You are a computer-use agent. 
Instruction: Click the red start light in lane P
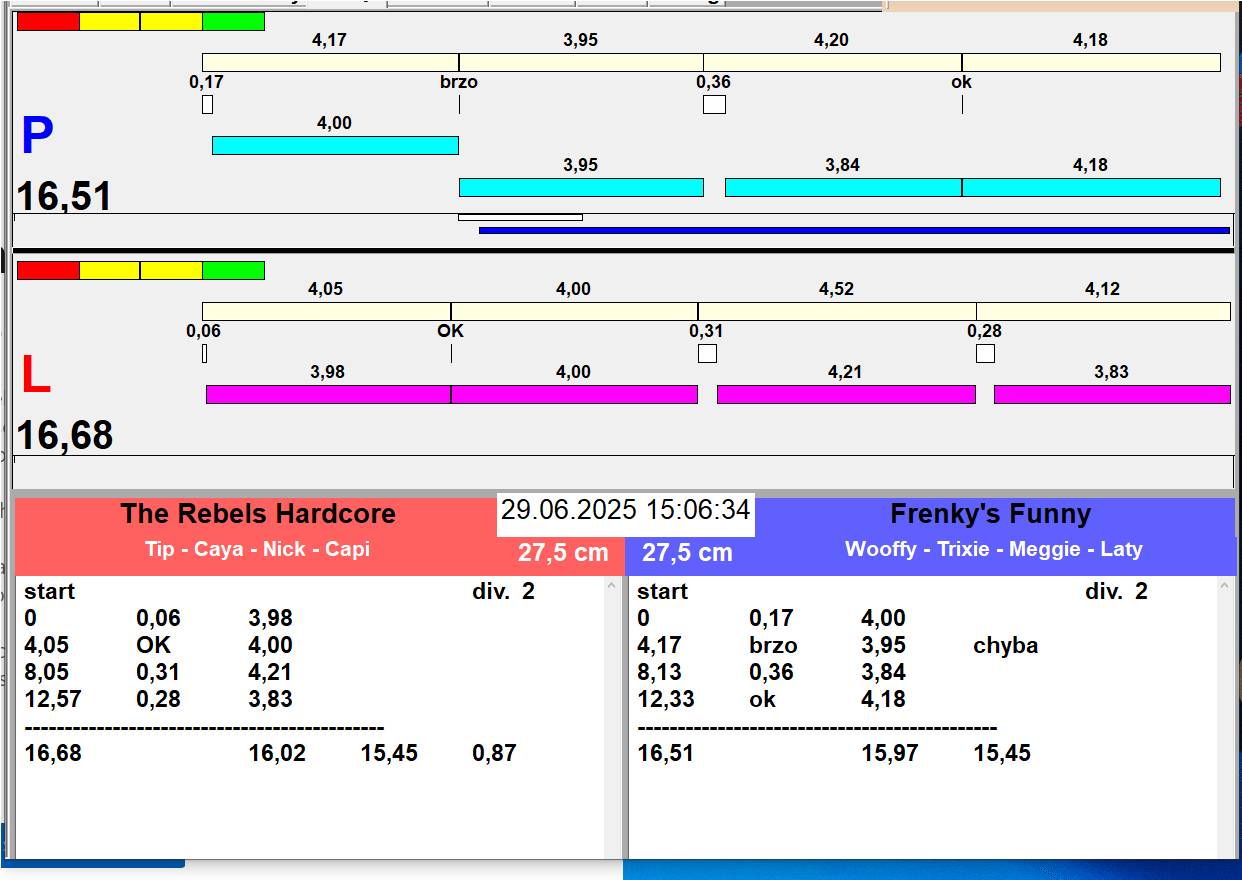point(48,22)
